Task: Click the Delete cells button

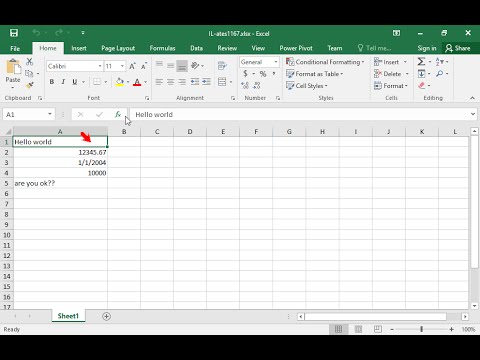Action: point(391,74)
